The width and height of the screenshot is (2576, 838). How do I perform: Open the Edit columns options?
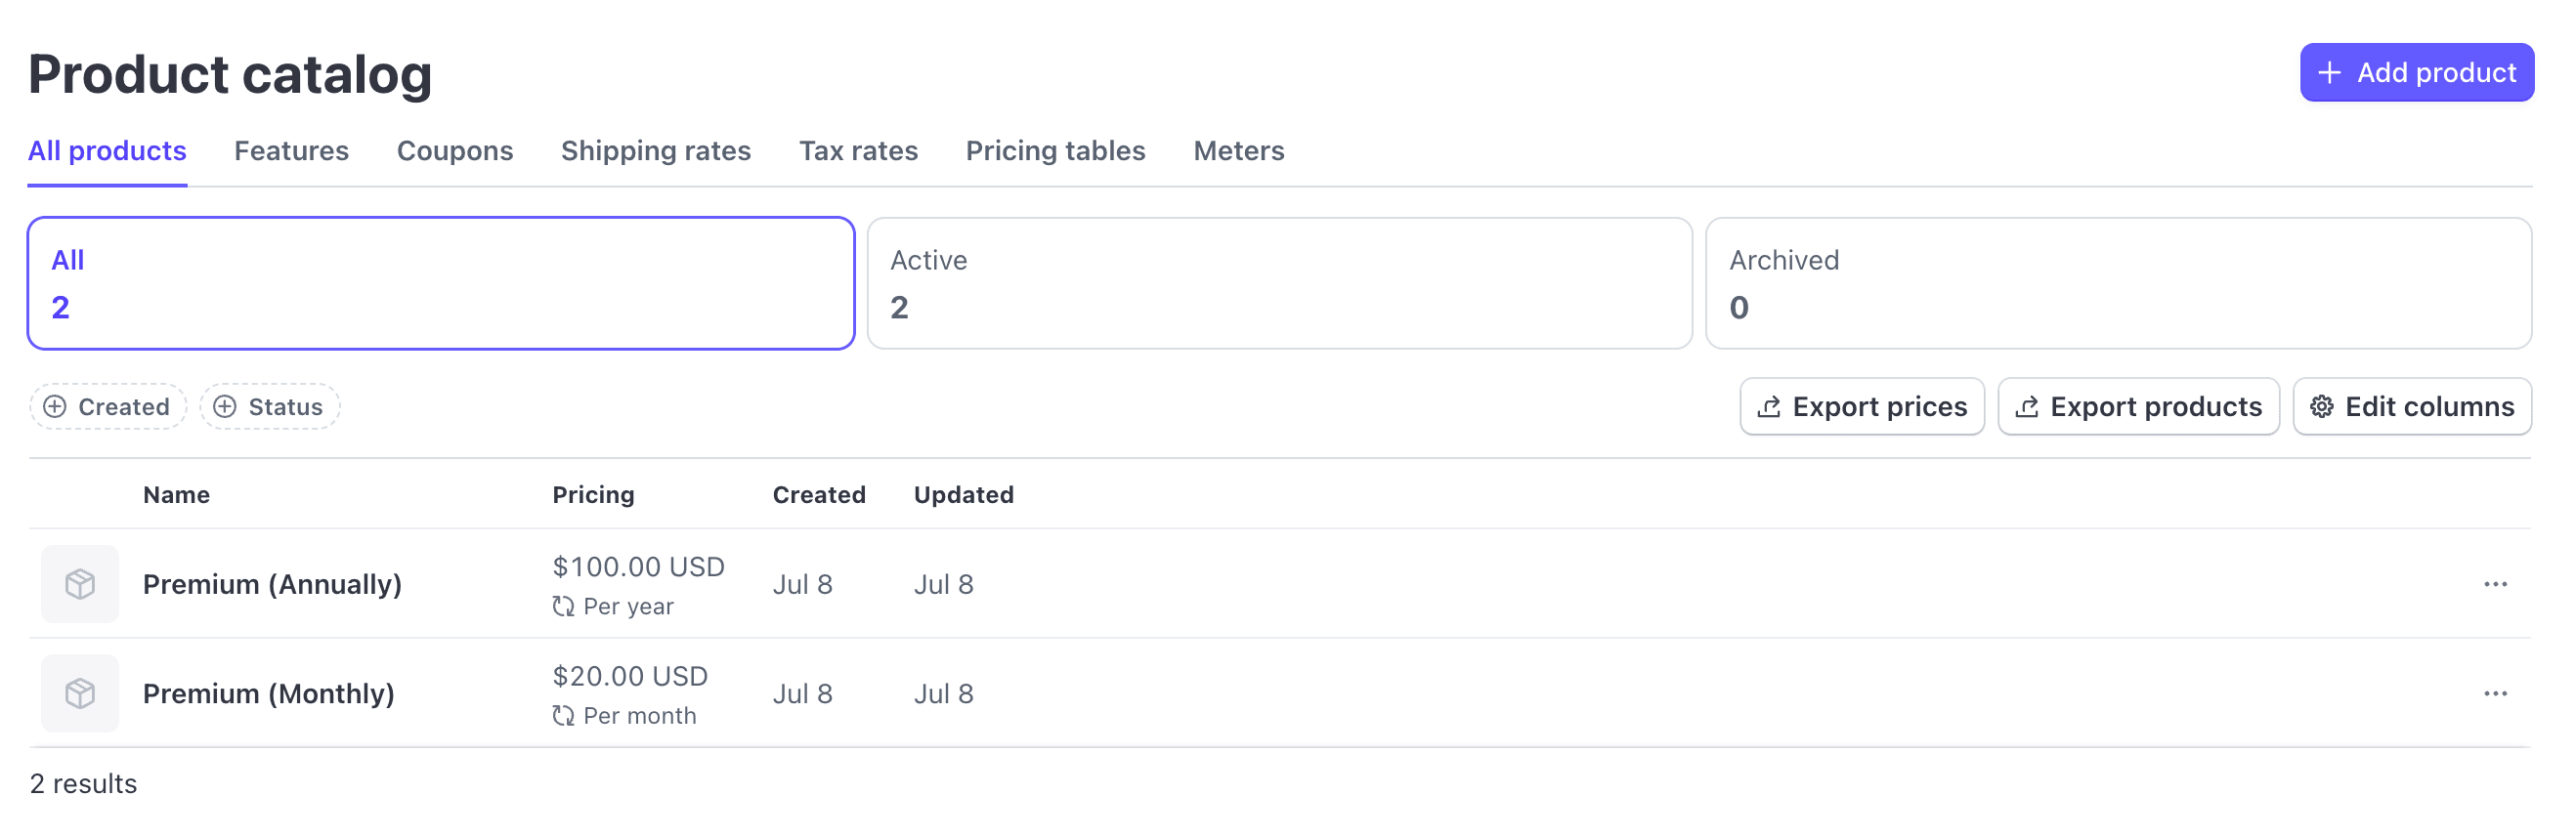pos(2412,407)
